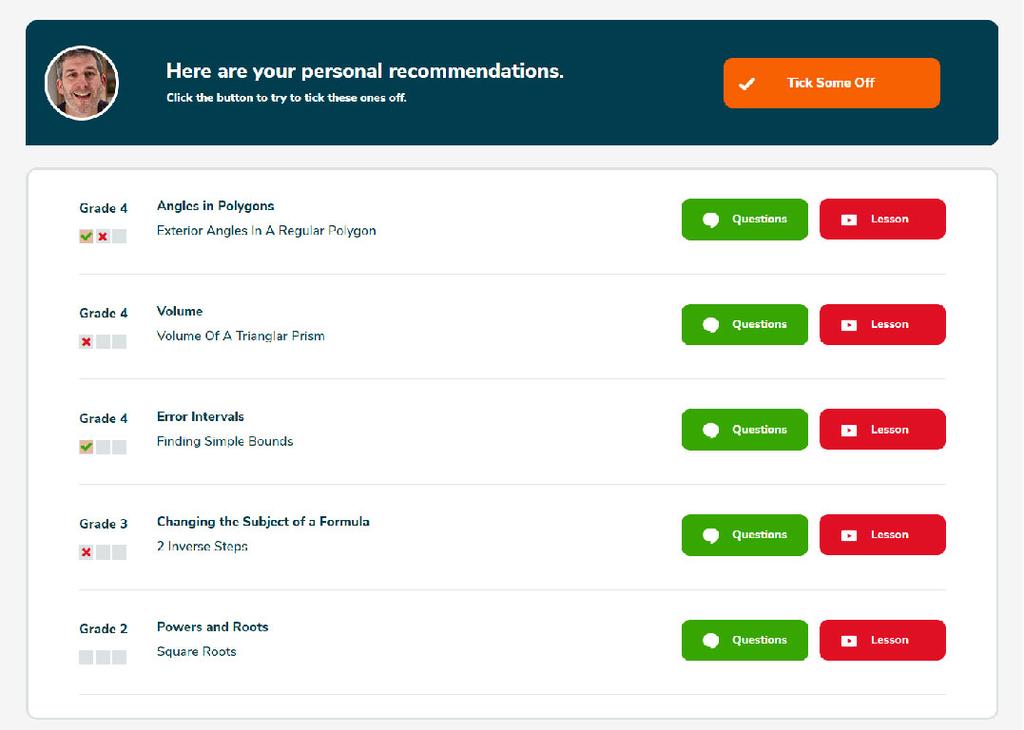Click the checkmark icon in Tick Some Off

pyautogui.click(x=746, y=84)
